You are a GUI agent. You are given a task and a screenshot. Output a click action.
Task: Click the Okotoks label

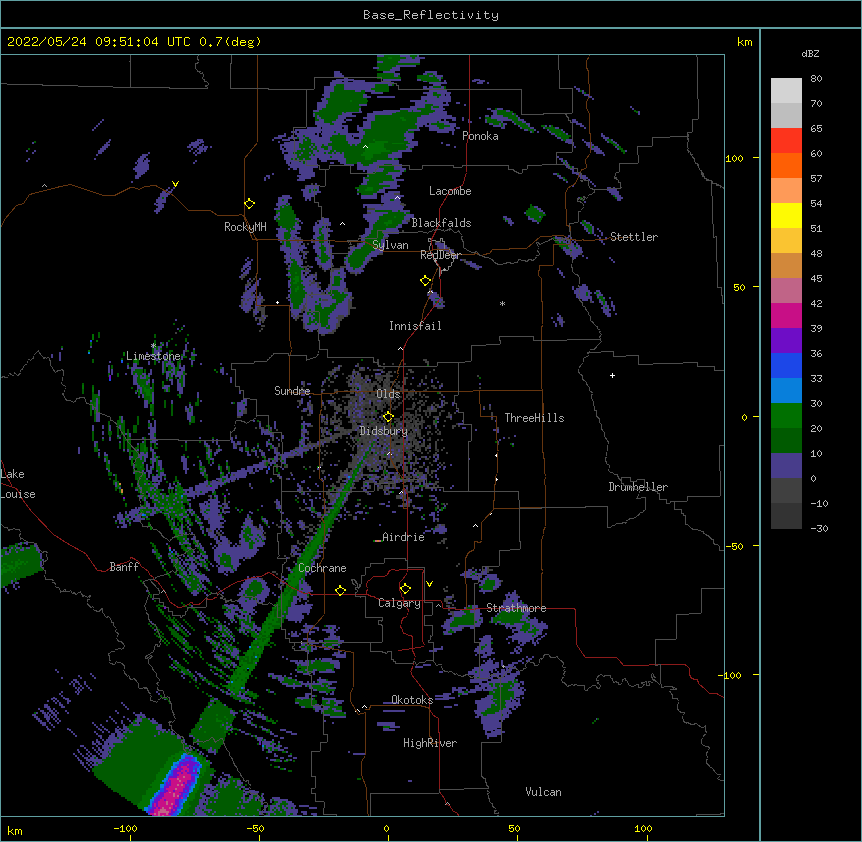pyautogui.click(x=412, y=700)
